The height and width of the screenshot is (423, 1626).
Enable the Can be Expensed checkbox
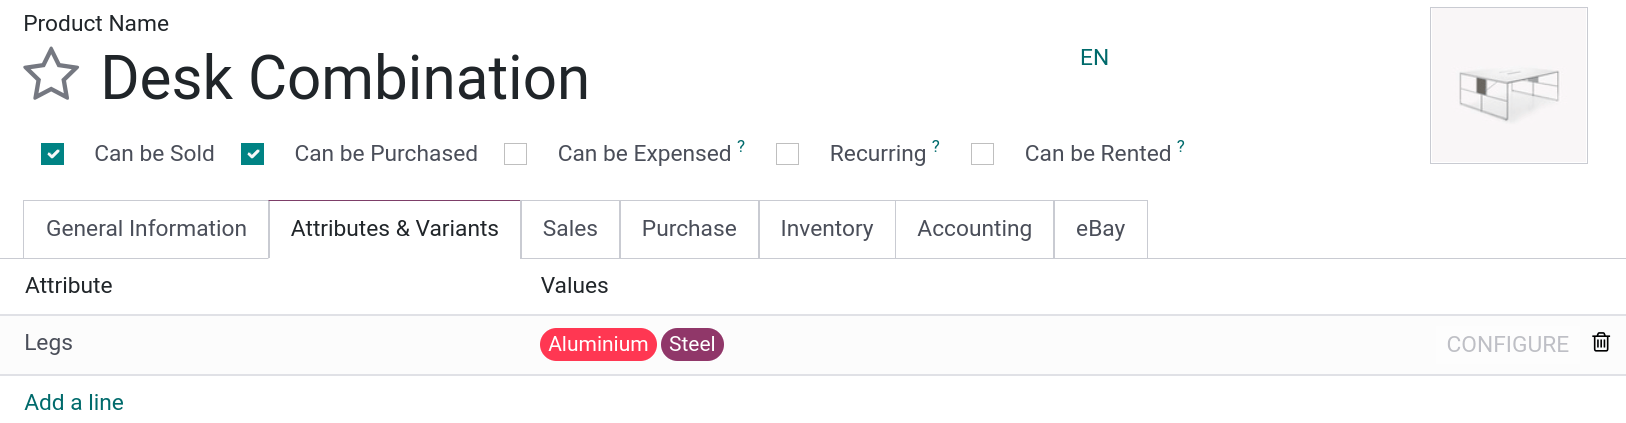(x=516, y=154)
